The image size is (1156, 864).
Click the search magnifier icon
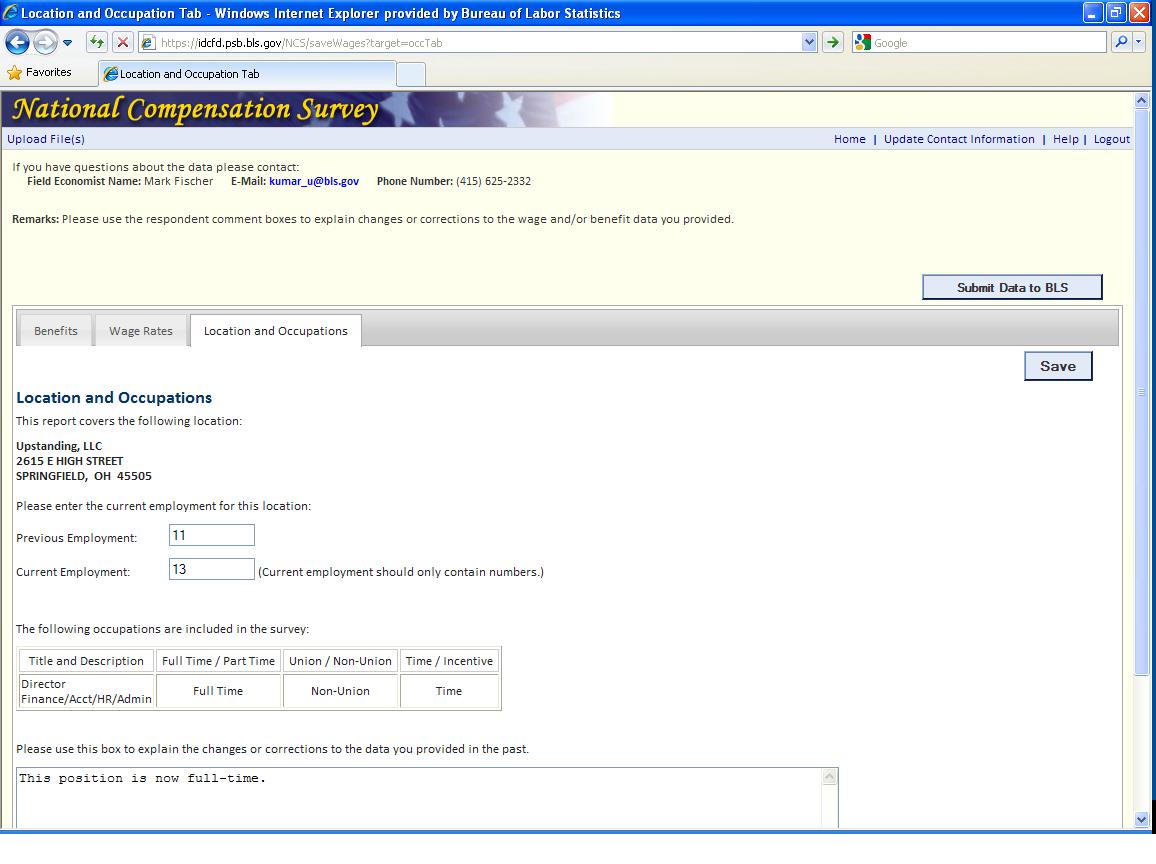(x=1121, y=42)
